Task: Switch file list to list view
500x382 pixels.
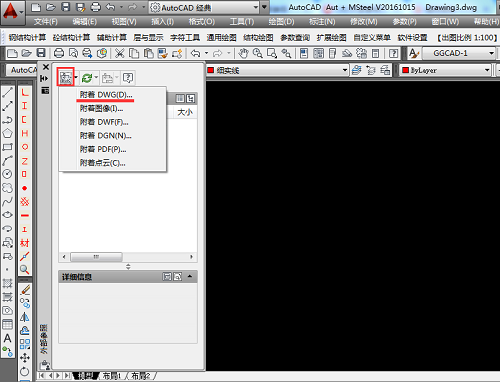Action: pos(180,98)
